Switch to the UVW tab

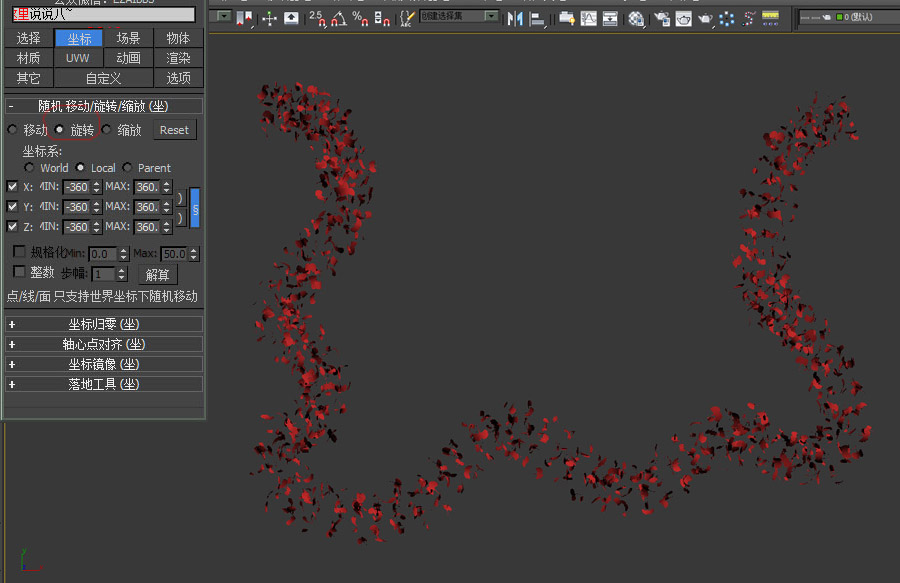tap(78, 58)
